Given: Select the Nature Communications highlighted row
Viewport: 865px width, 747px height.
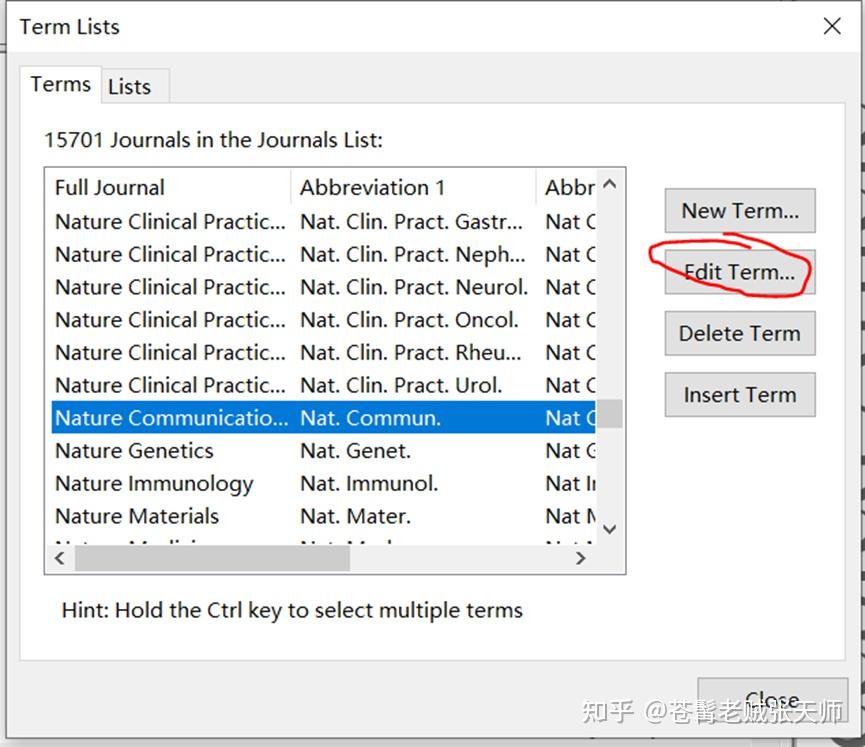Looking at the screenshot, I should click(171, 418).
